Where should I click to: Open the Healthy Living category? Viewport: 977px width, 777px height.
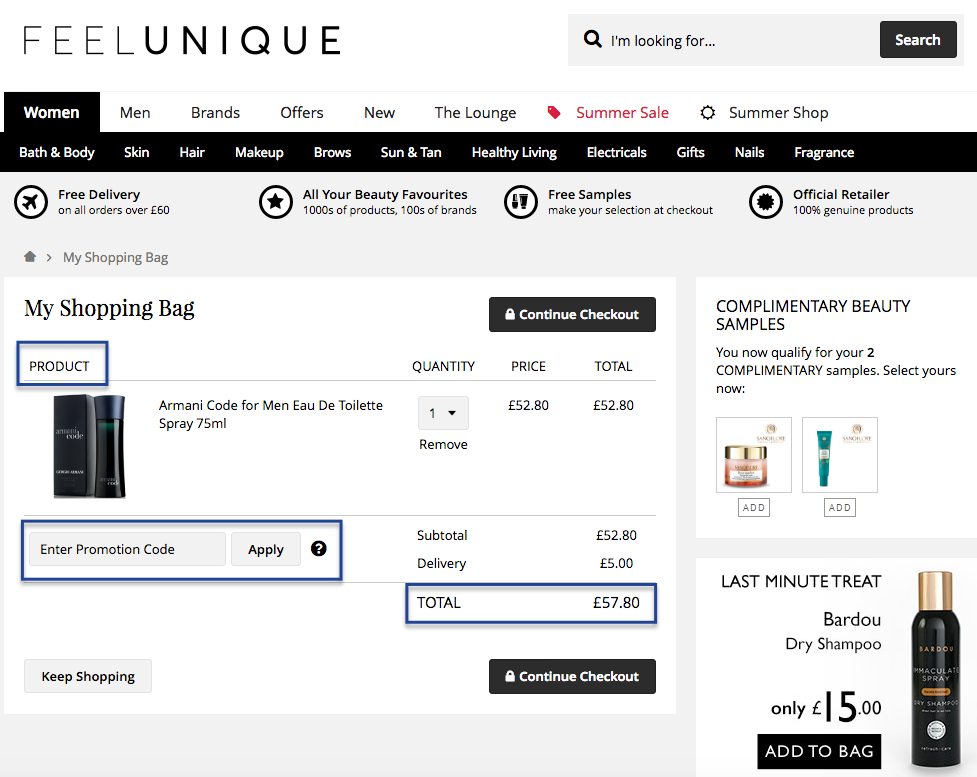pyautogui.click(x=514, y=153)
